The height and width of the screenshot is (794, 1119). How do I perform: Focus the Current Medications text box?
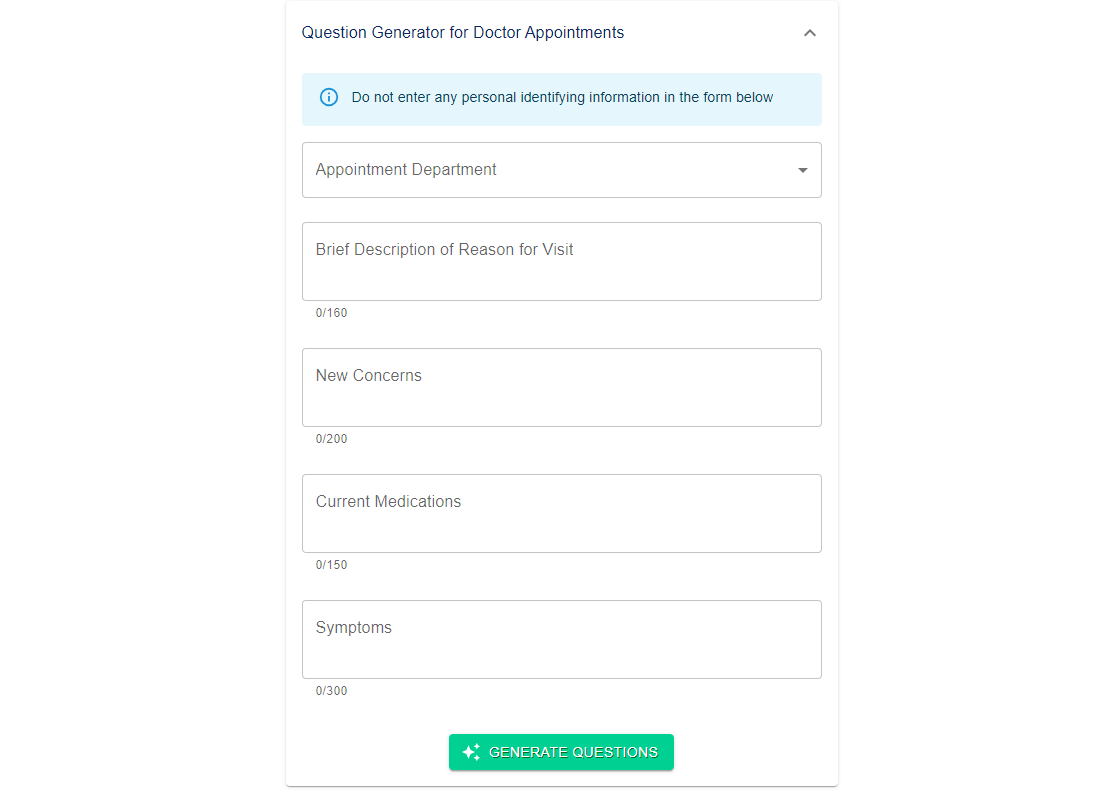(x=562, y=514)
